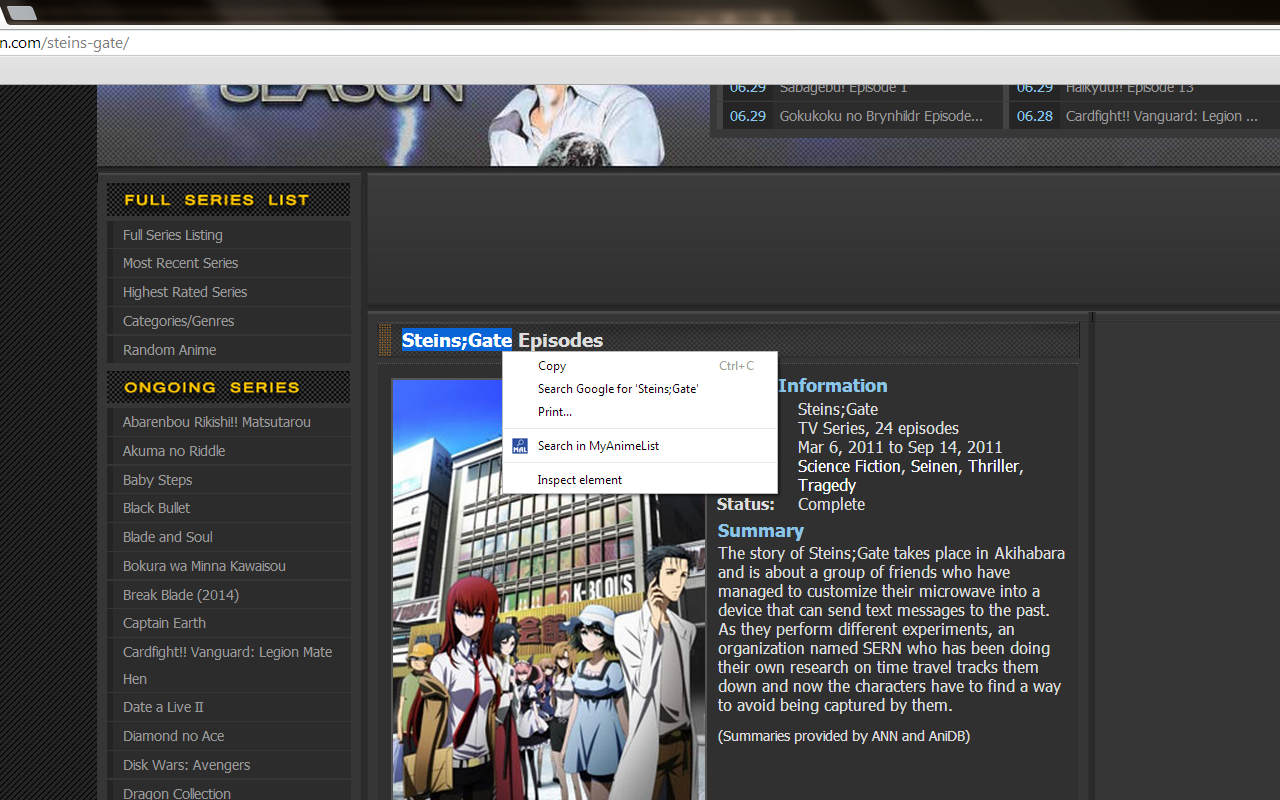Click the browser address bar URL
Viewport: 1280px width, 800px height.
click(x=64, y=43)
